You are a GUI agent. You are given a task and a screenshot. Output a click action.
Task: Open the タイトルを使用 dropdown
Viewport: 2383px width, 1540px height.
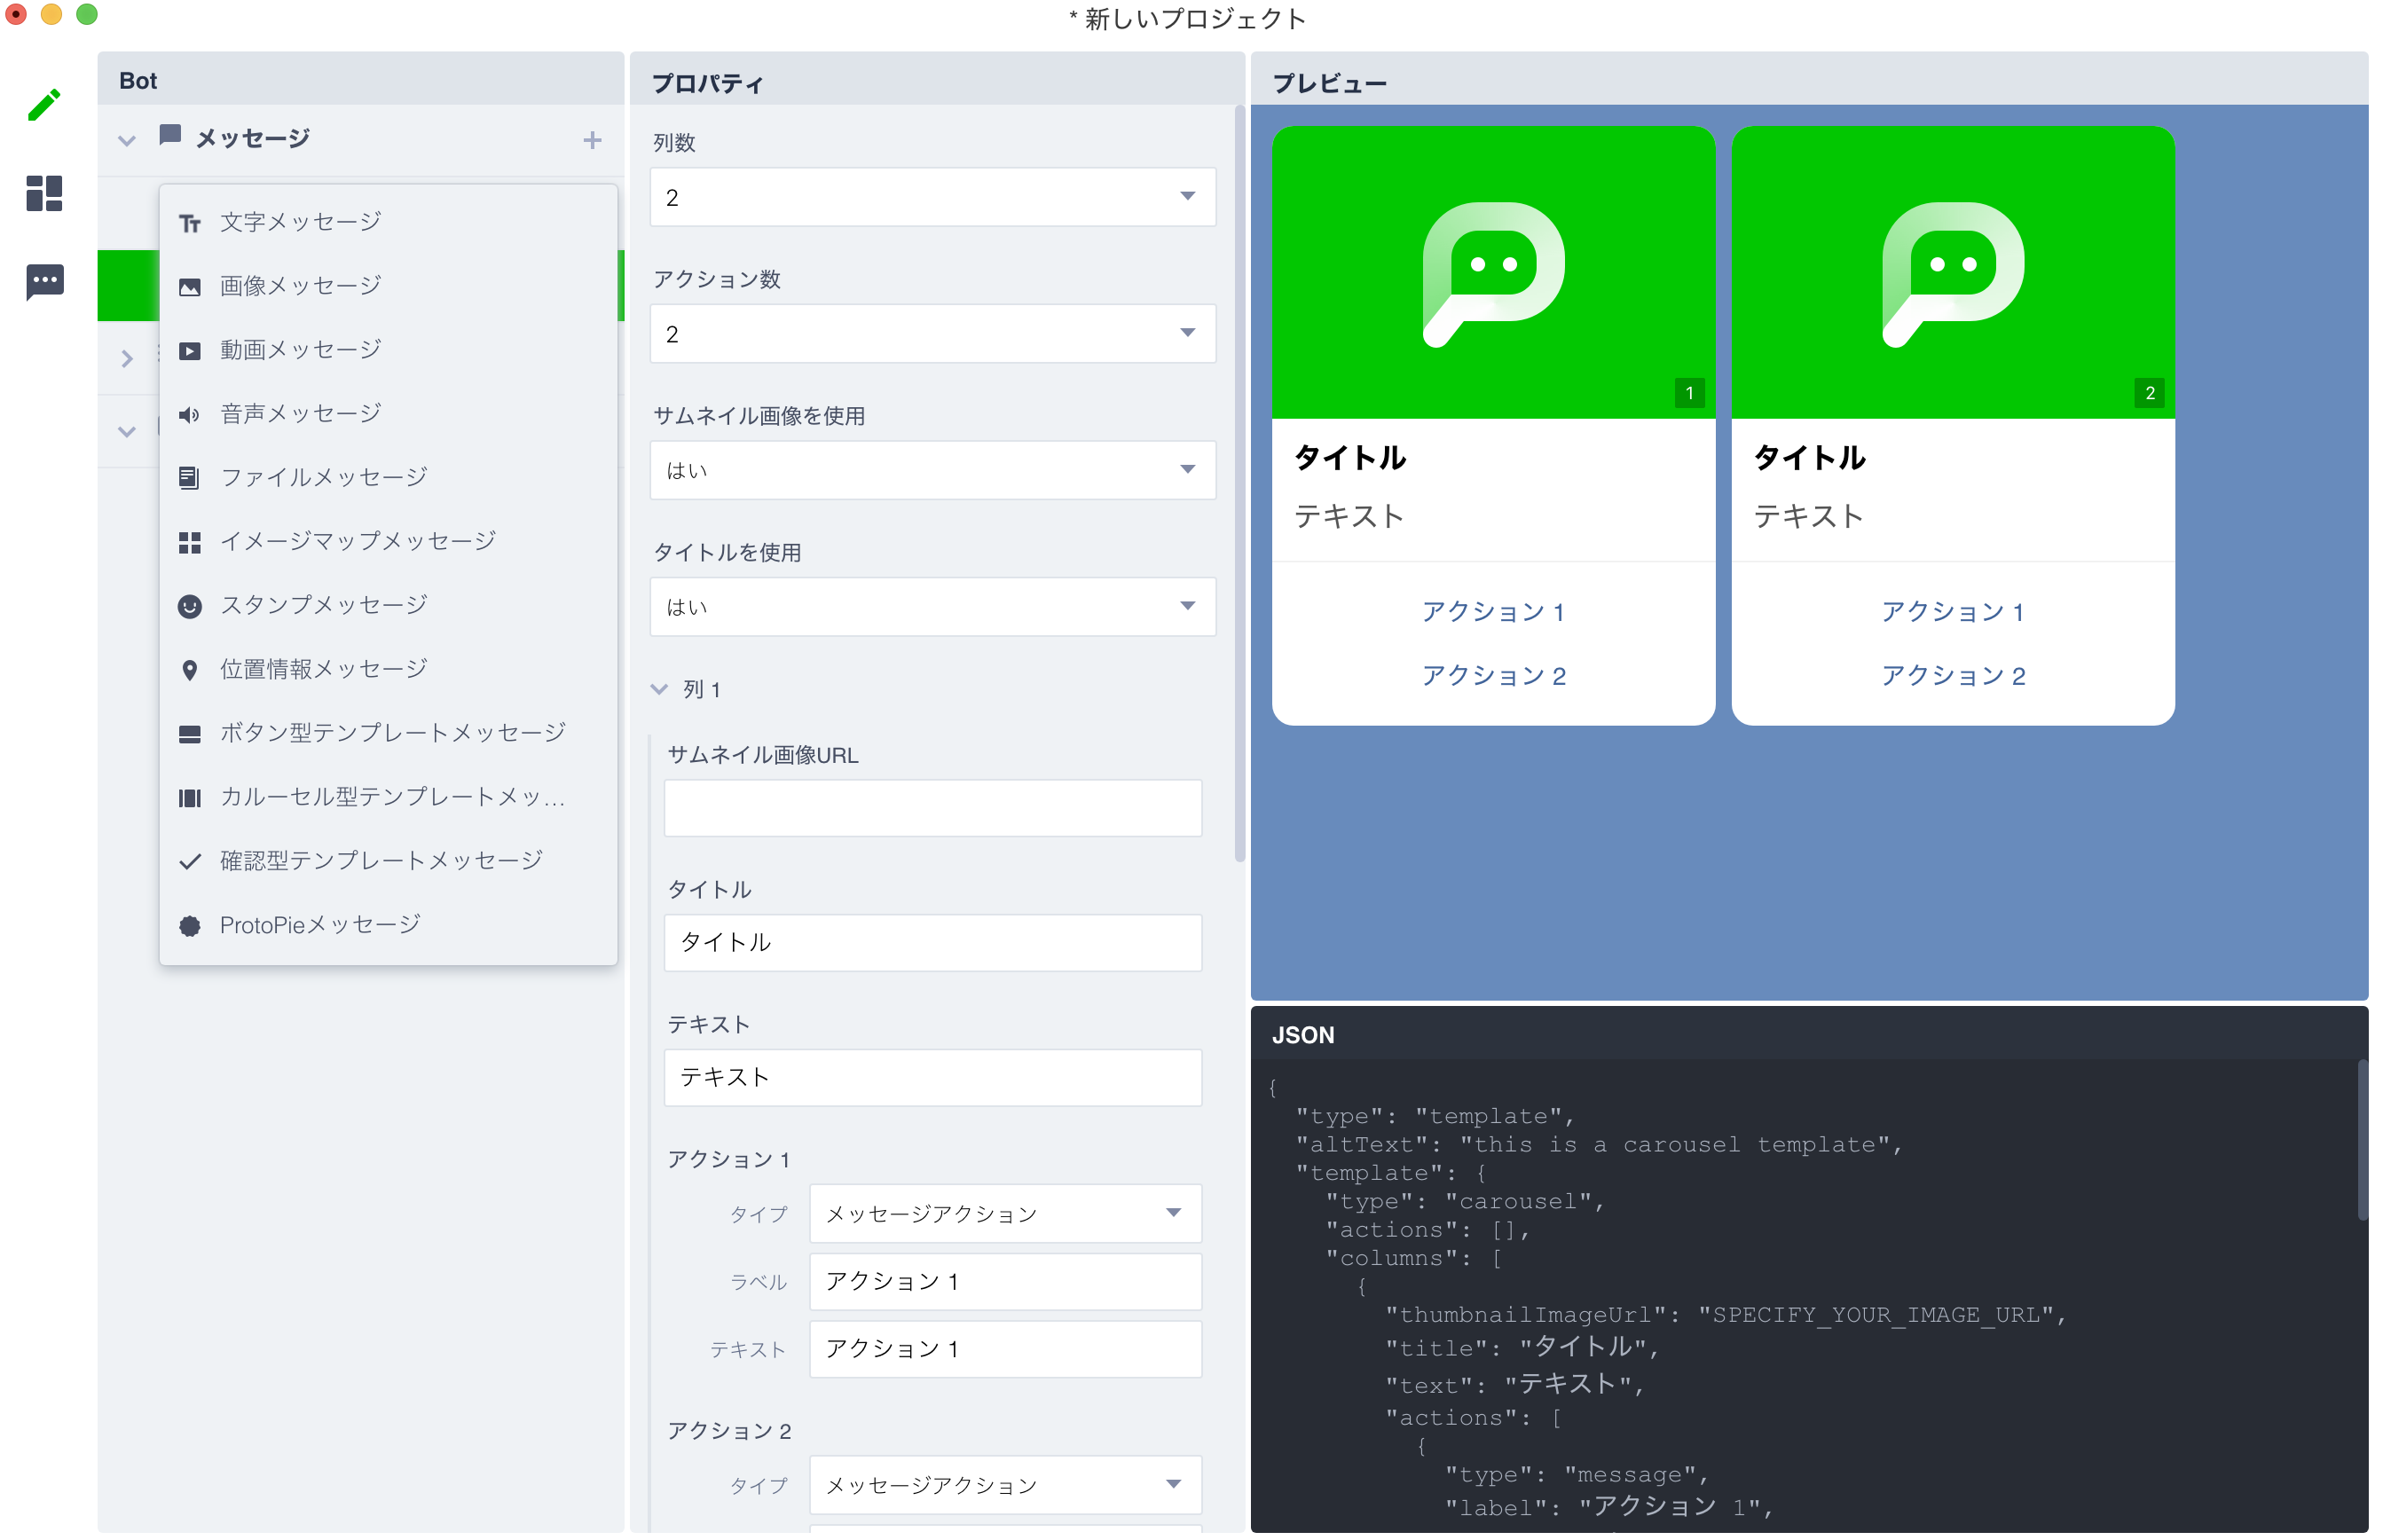(932, 607)
